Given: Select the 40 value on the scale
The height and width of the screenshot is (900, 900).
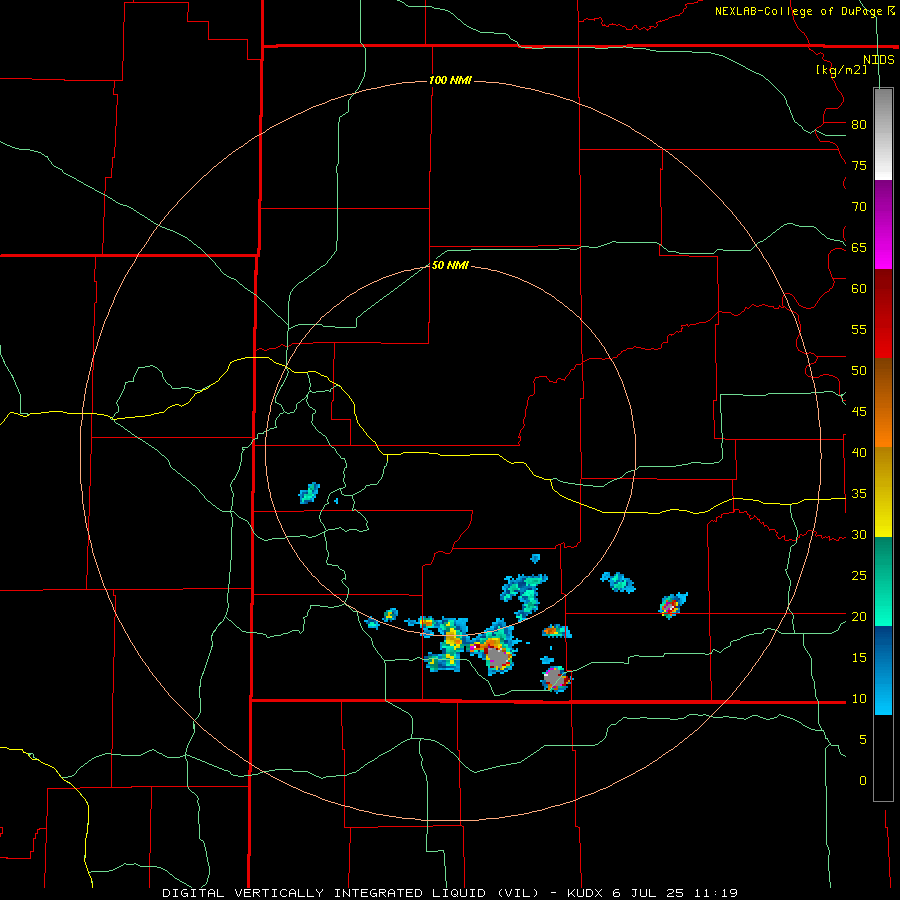Looking at the screenshot, I should point(859,453).
